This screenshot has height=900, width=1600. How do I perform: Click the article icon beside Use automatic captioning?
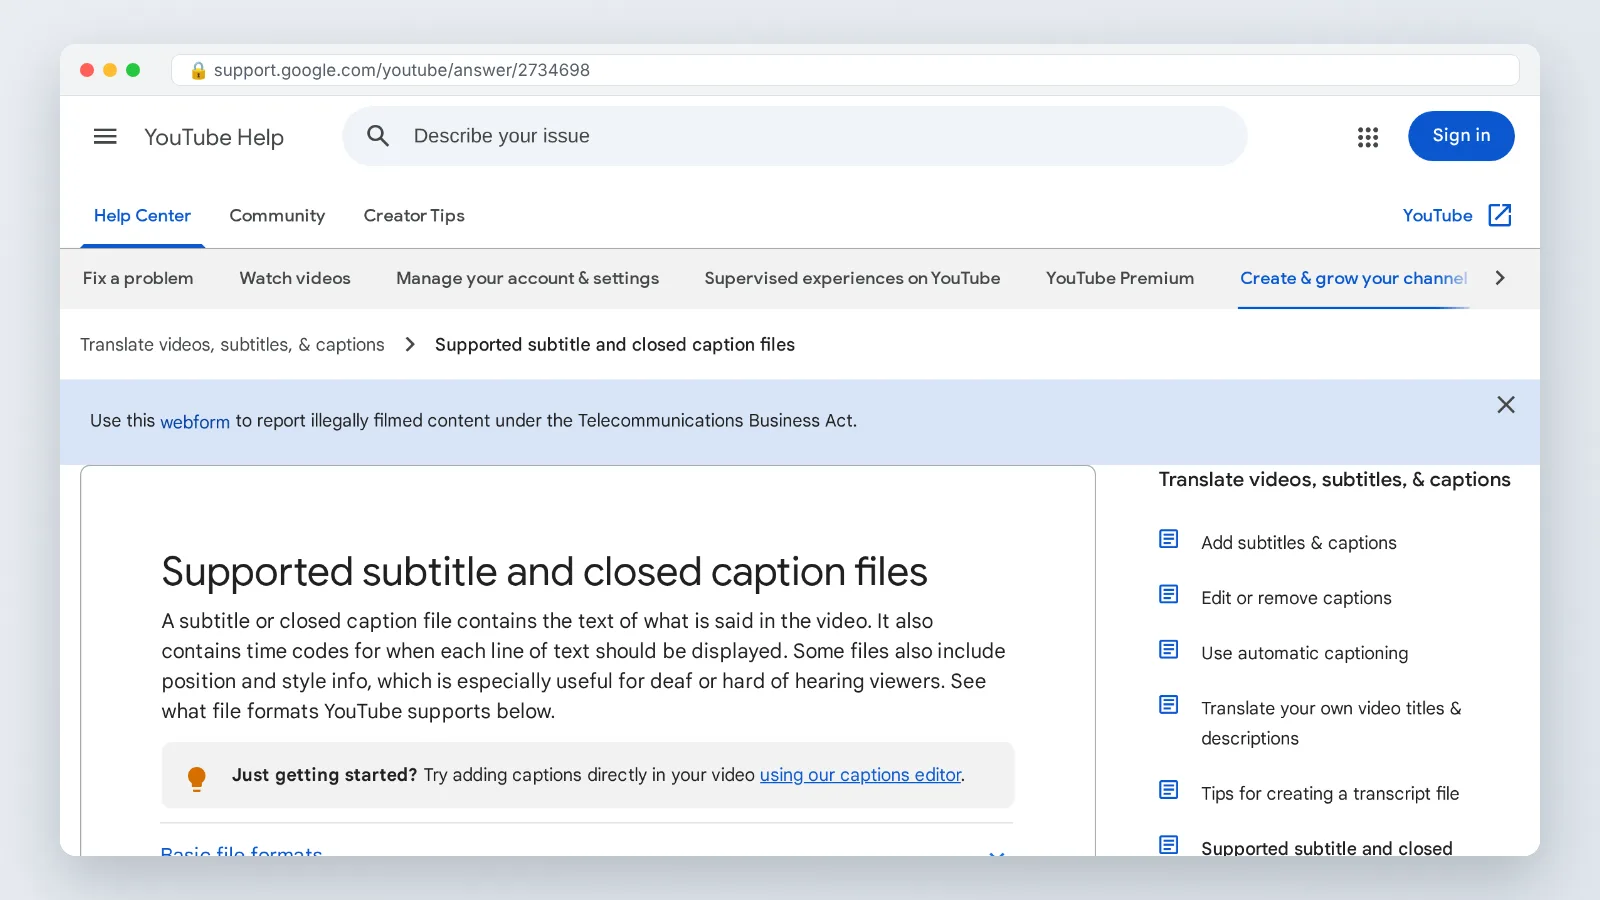pyautogui.click(x=1168, y=649)
